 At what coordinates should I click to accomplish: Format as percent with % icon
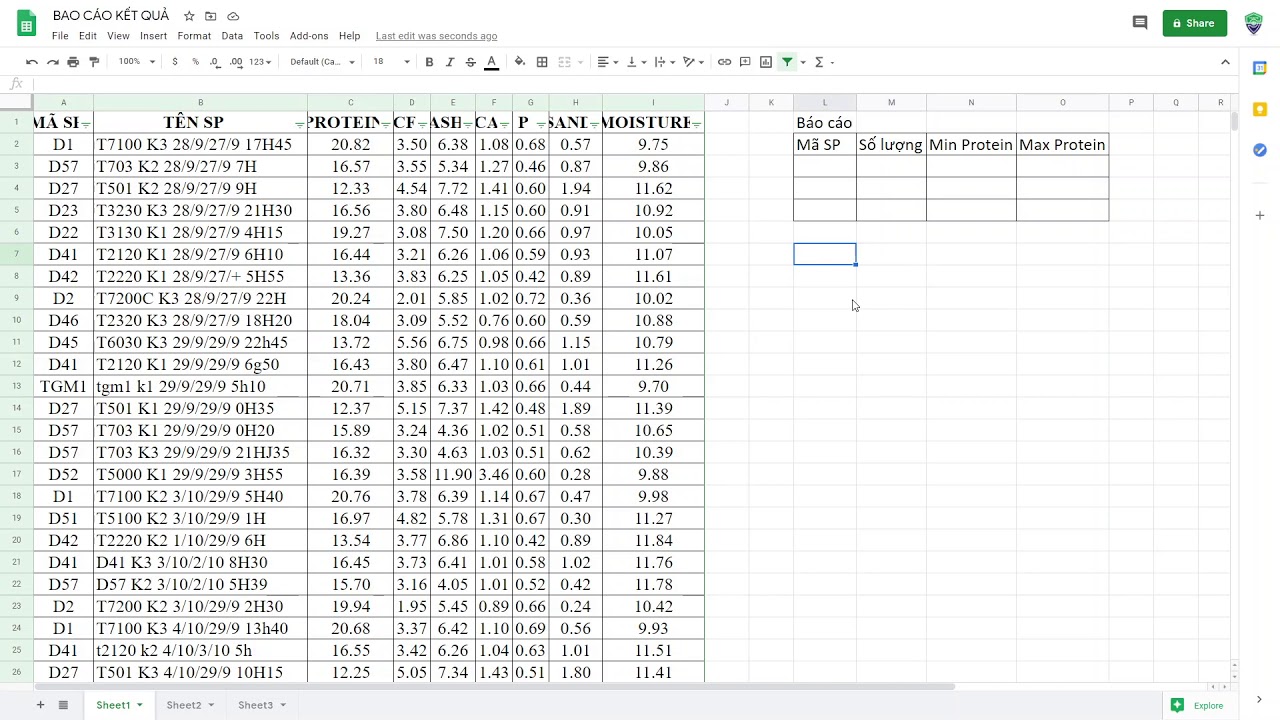click(195, 62)
